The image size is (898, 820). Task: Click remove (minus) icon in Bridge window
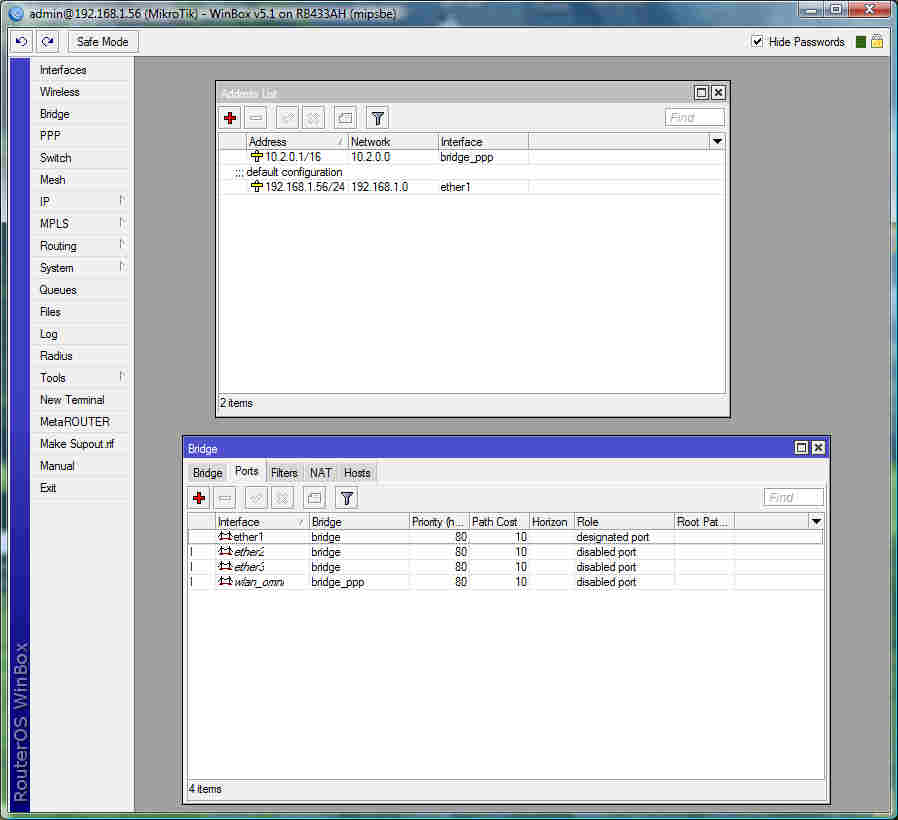pyautogui.click(x=225, y=498)
